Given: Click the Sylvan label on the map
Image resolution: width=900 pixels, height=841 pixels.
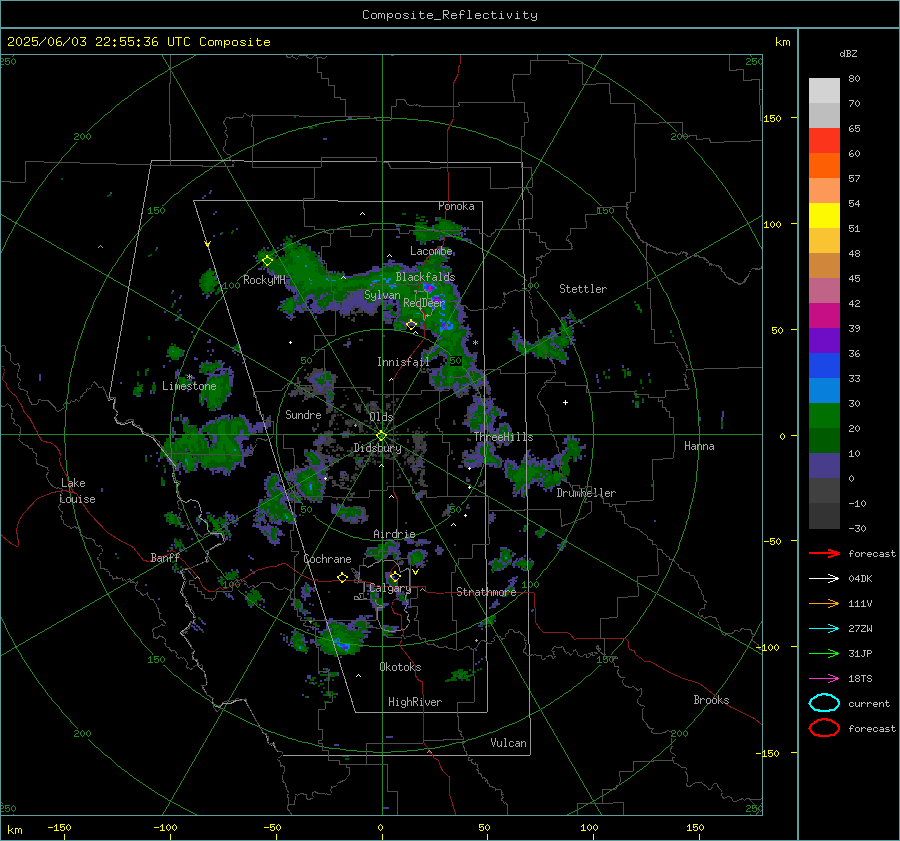Looking at the screenshot, I should [382, 295].
